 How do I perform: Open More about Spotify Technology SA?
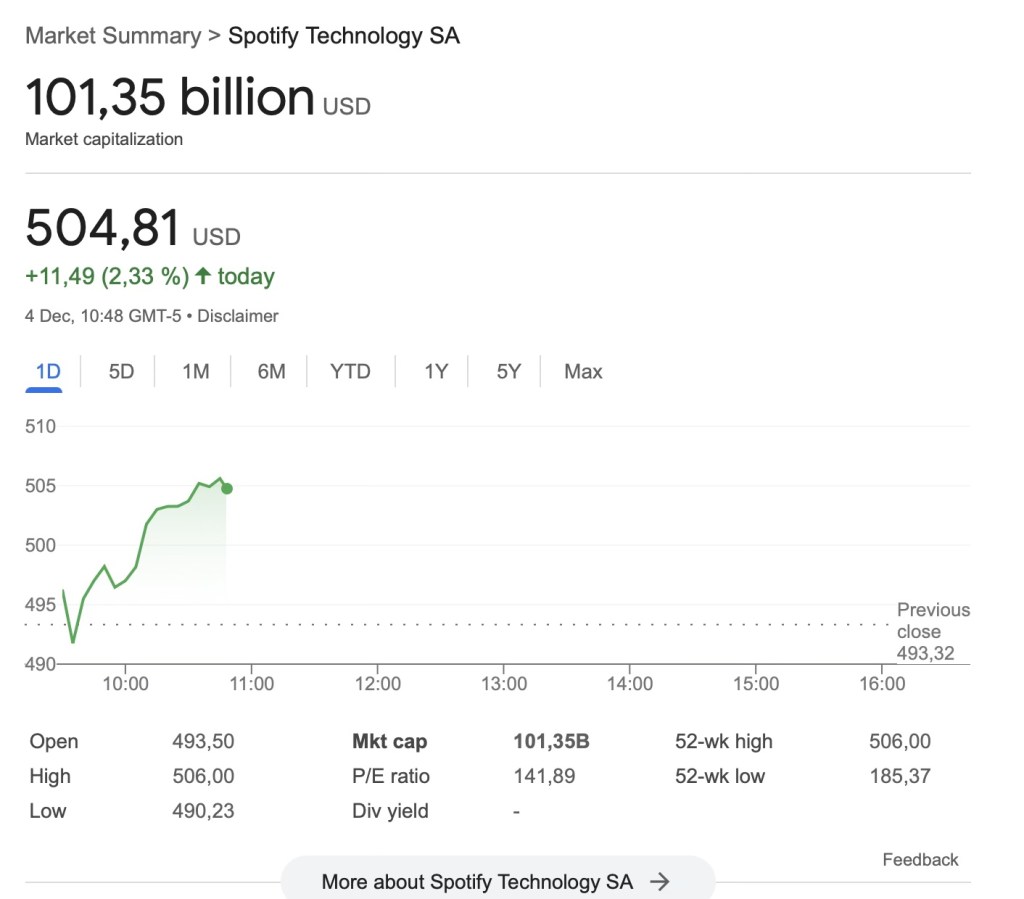point(498,881)
